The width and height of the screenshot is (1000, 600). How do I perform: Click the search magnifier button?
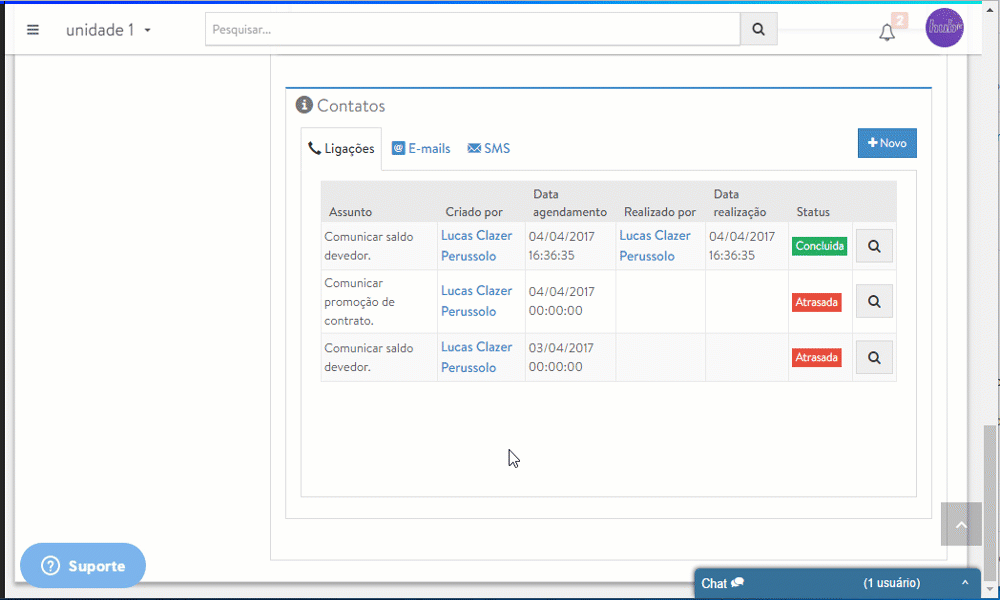pos(758,29)
